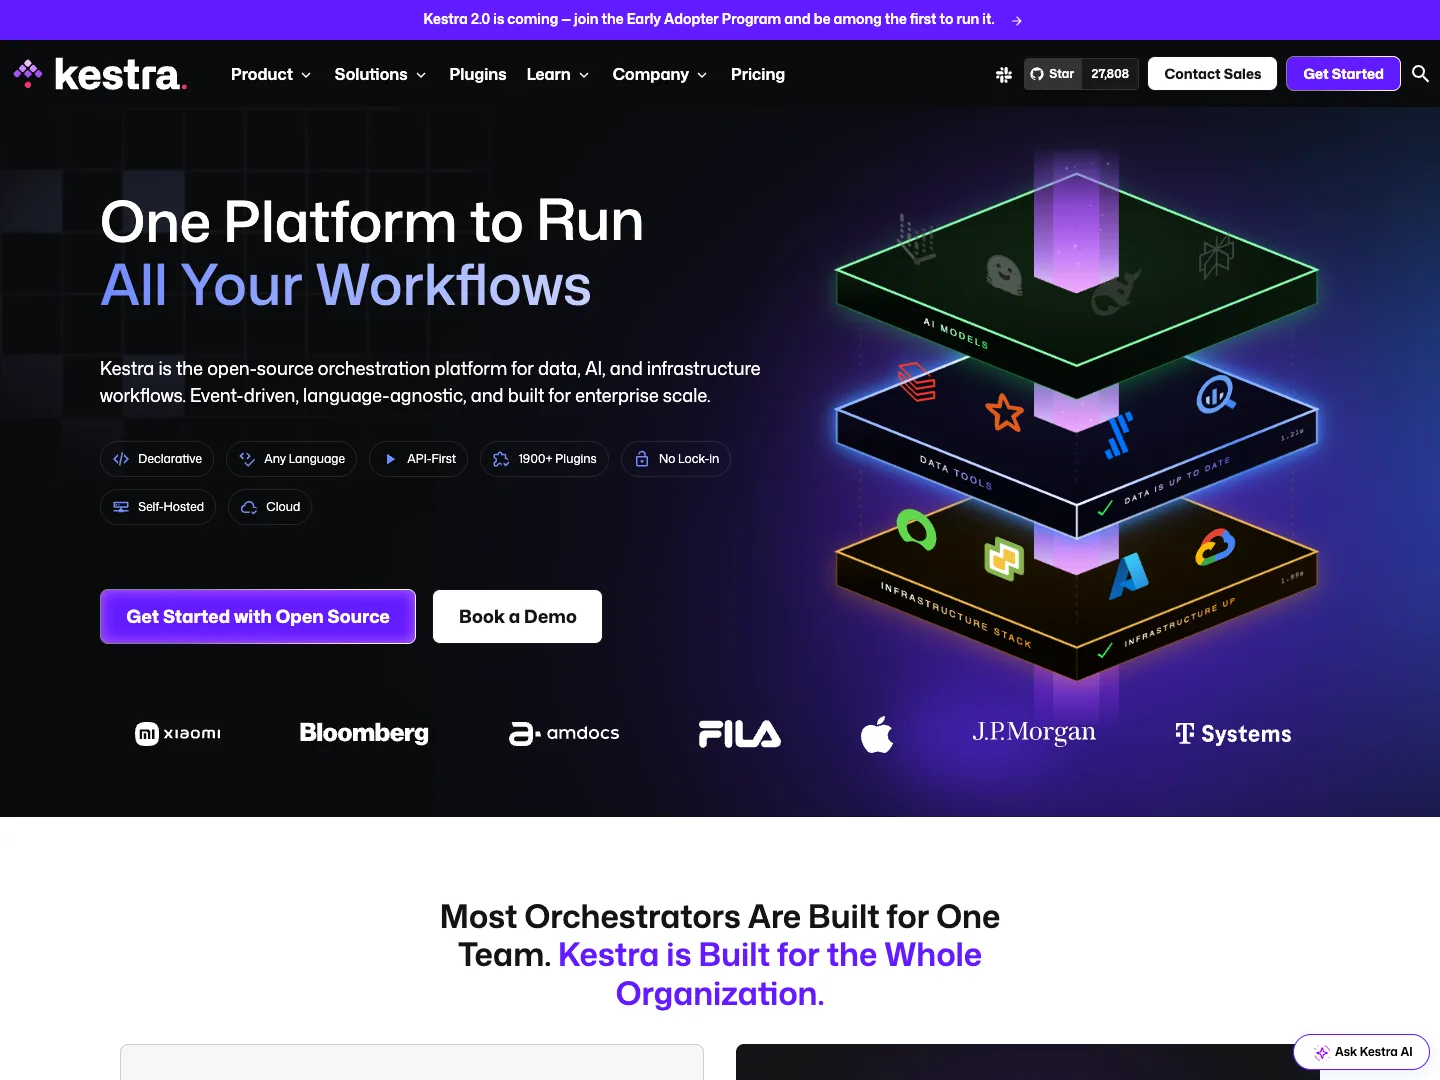Click the J.P.Morgan logo
The image size is (1440, 1080).
[1034, 733]
